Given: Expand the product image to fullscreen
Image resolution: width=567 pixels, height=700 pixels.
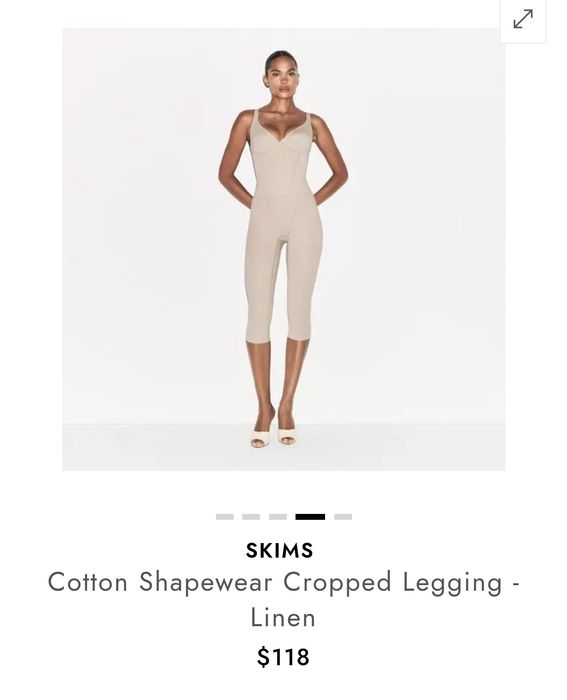Looking at the screenshot, I should [x=523, y=20].
